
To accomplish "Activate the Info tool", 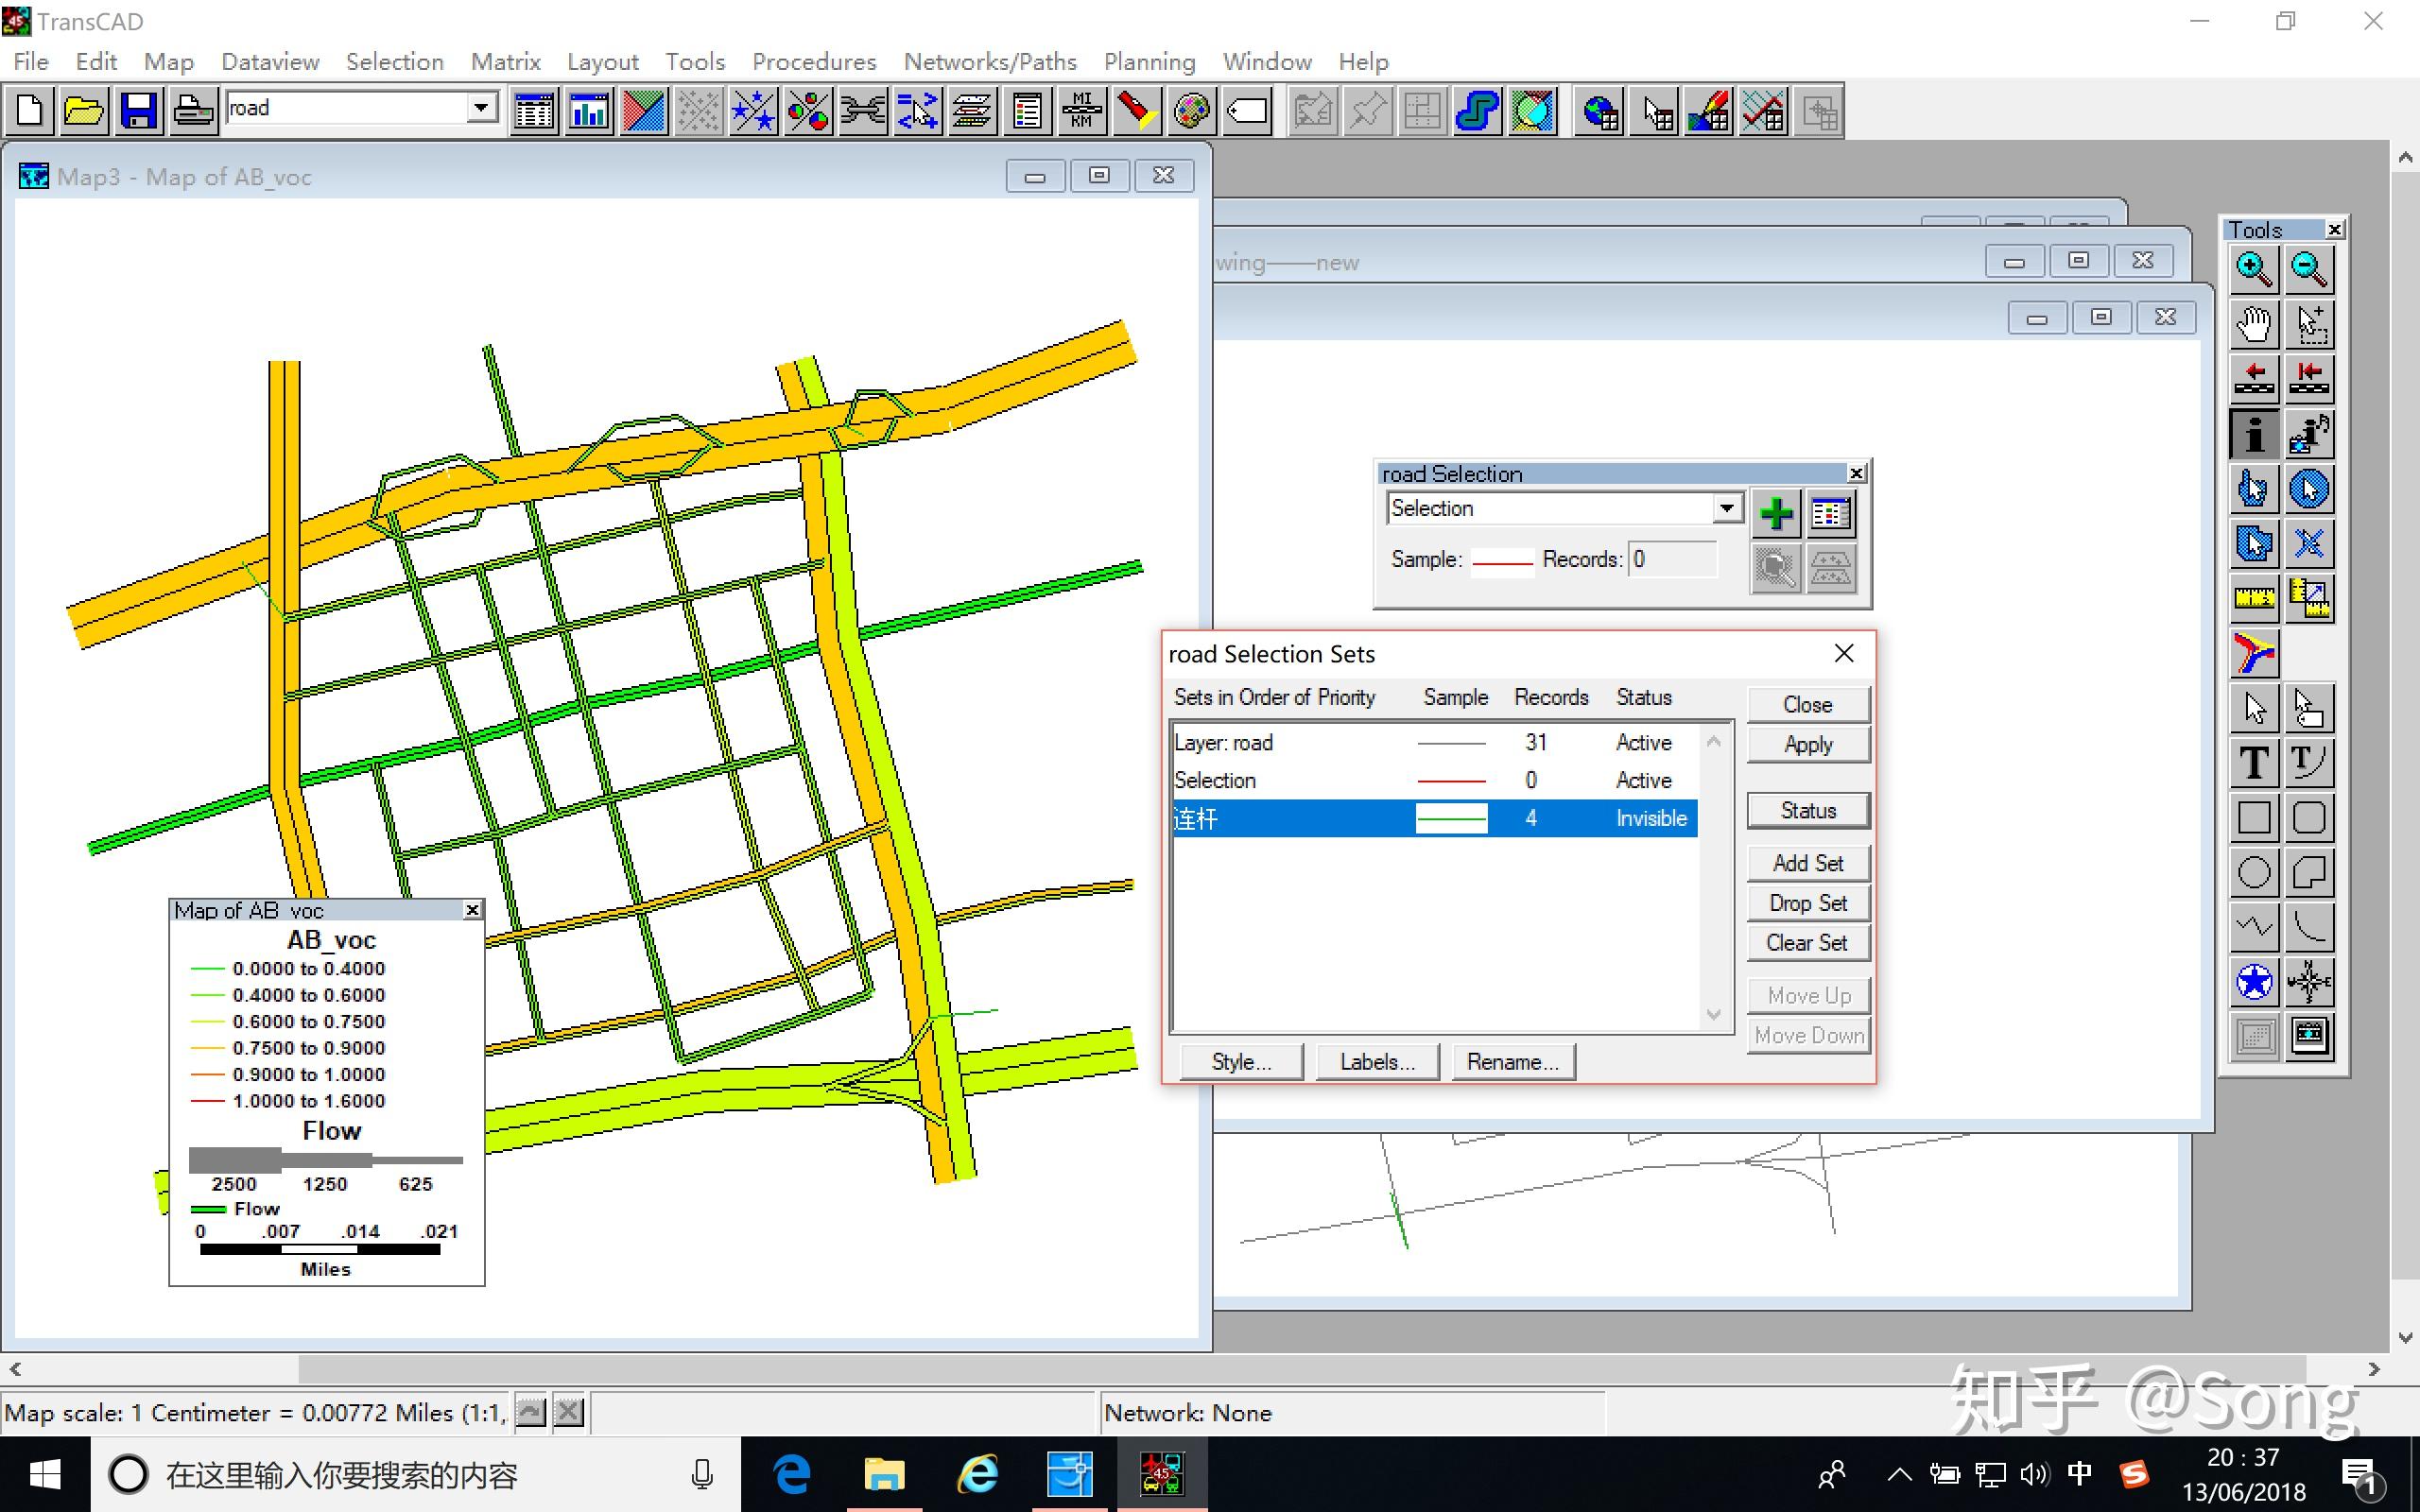I will [2253, 434].
